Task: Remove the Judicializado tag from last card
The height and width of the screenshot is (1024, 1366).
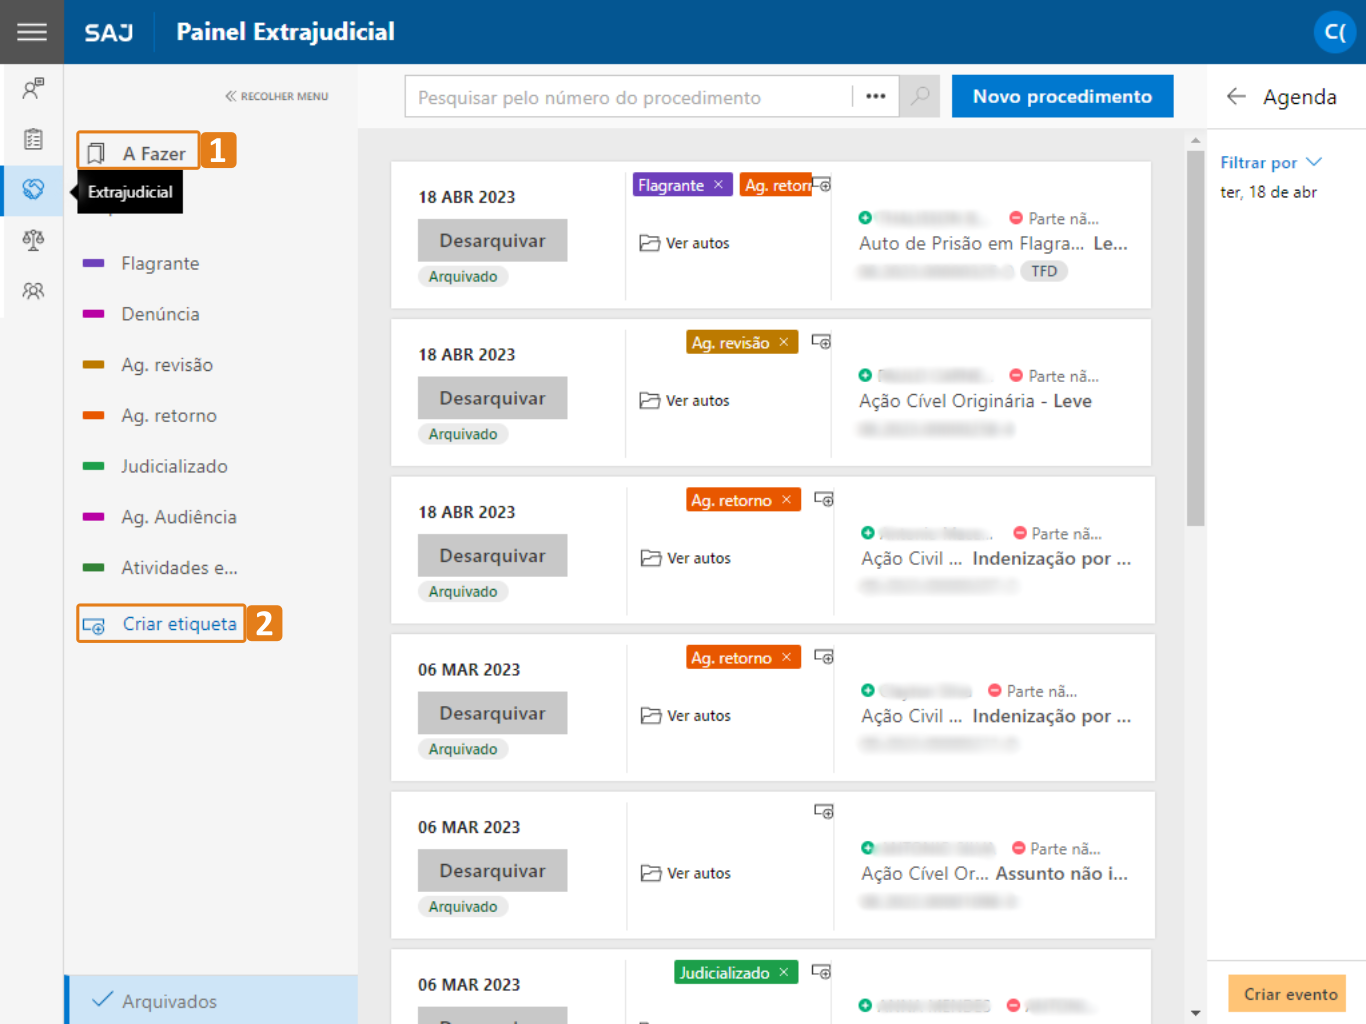Action: pyautogui.click(x=784, y=972)
